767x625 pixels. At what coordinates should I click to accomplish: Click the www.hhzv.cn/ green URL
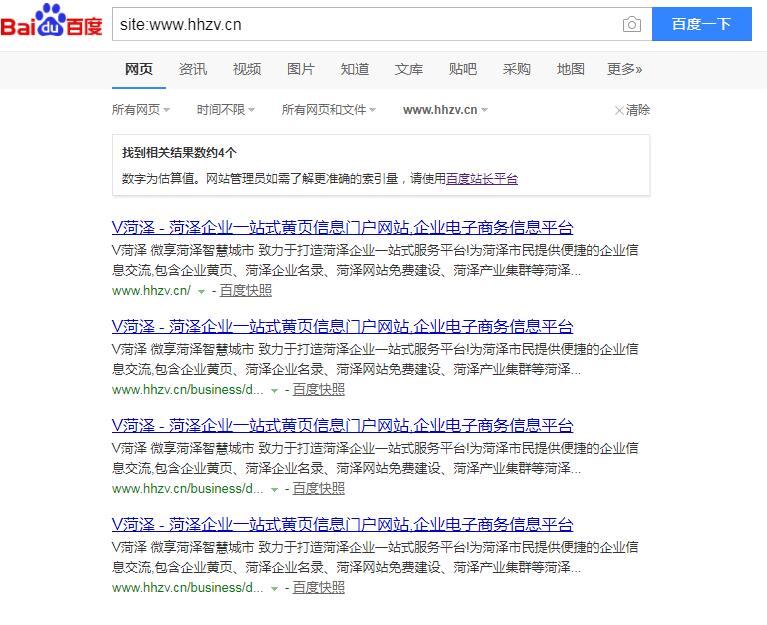coord(151,290)
